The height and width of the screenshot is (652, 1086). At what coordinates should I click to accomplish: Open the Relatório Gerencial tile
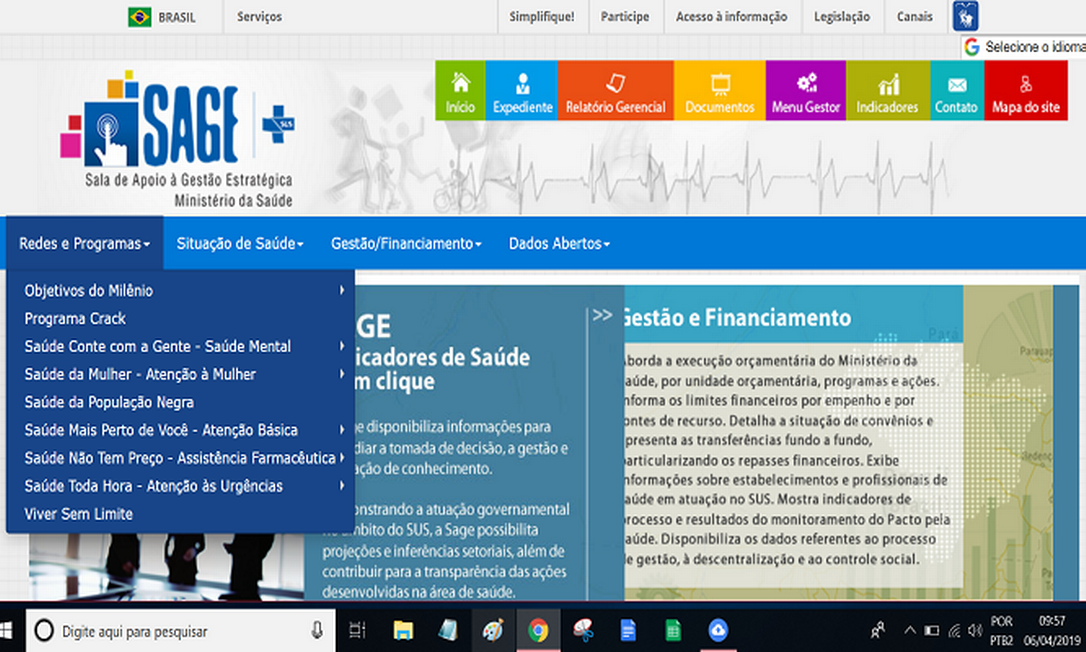[x=615, y=90]
